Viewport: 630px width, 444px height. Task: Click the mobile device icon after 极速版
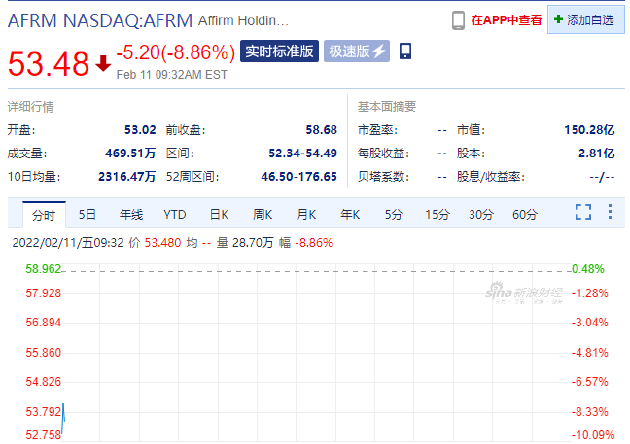point(405,51)
